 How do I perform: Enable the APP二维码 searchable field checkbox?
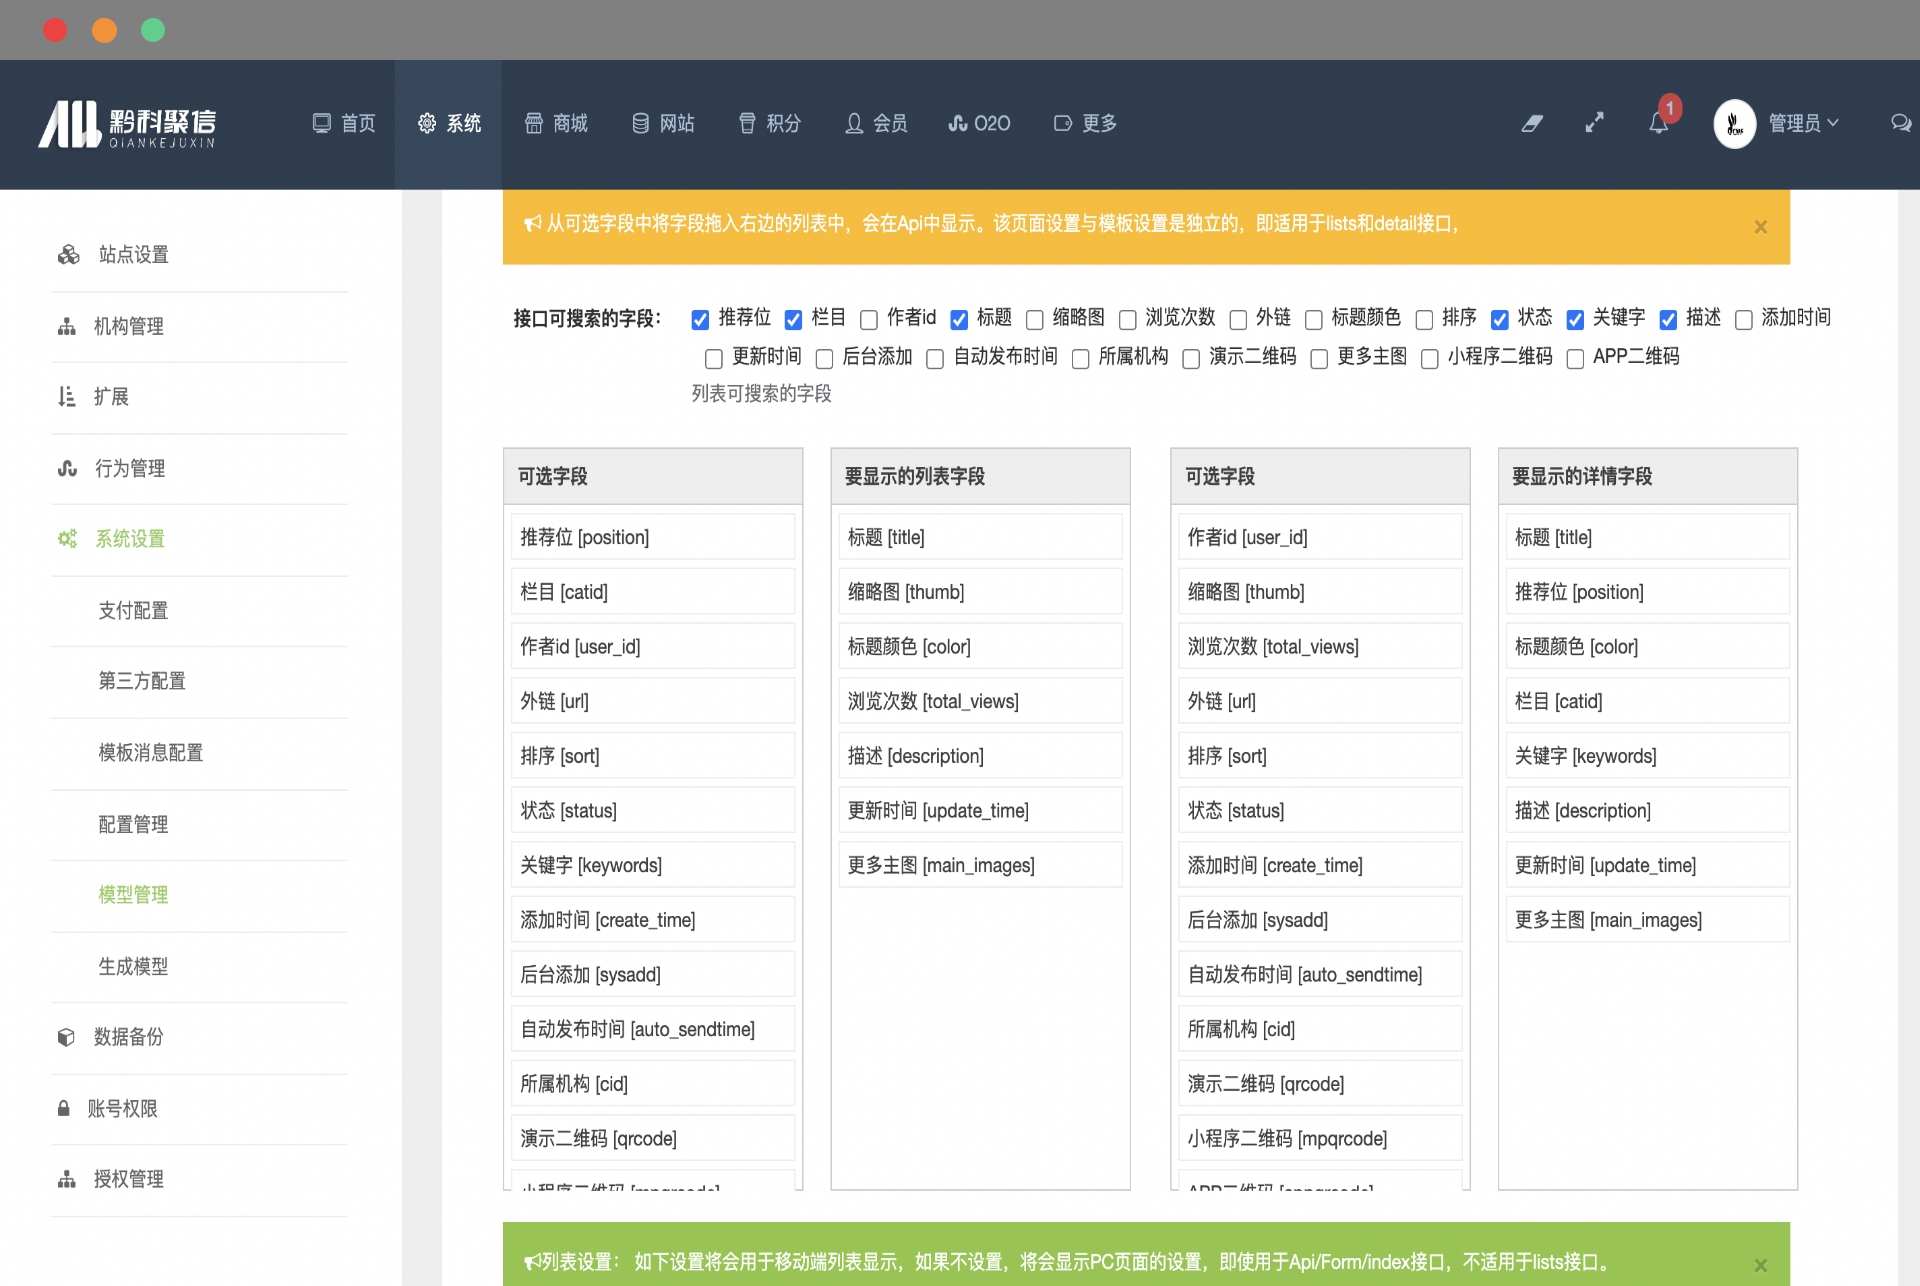click(x=1576, y=358)
